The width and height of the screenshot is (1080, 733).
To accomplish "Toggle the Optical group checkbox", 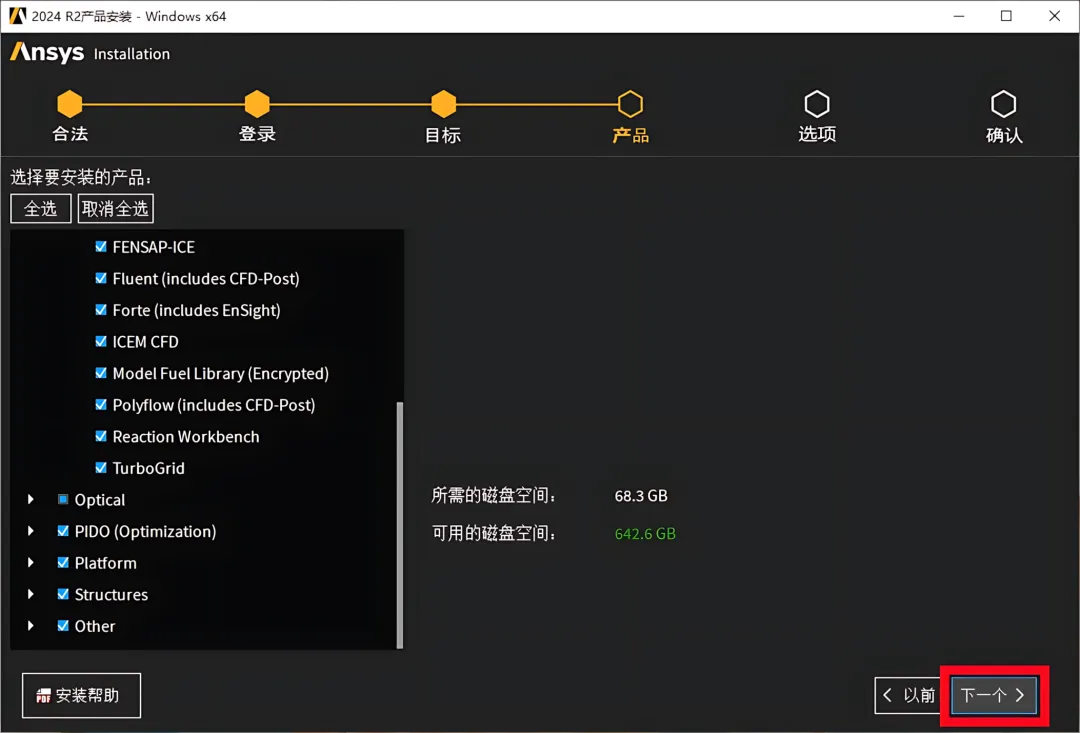I will click(63, 499).
